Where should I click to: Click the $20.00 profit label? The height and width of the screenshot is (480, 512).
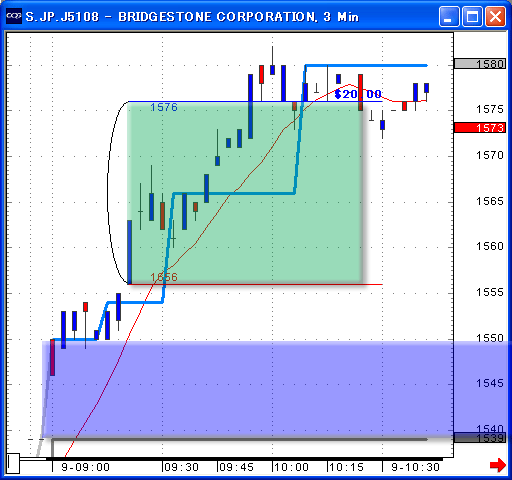[x=358, y=94]
